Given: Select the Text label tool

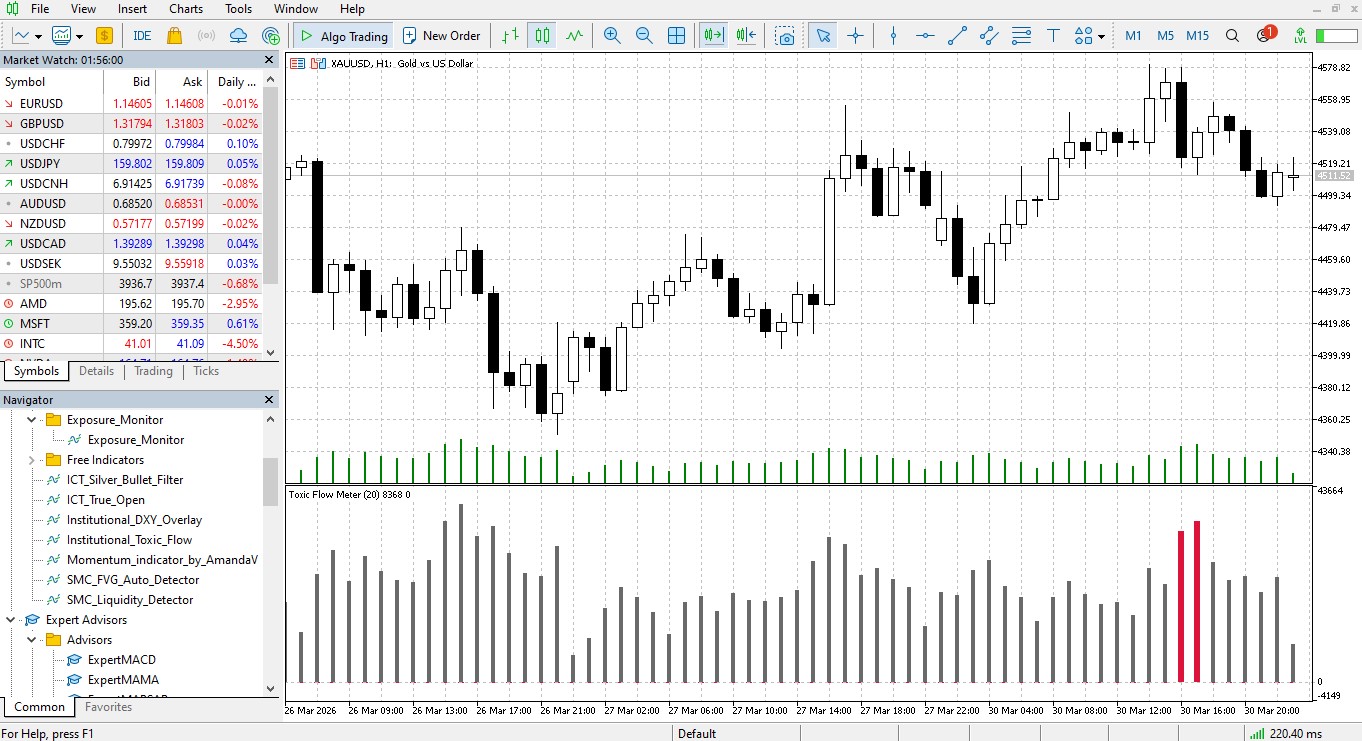Looking at the screenshot, I should [x=1053, y=35].
